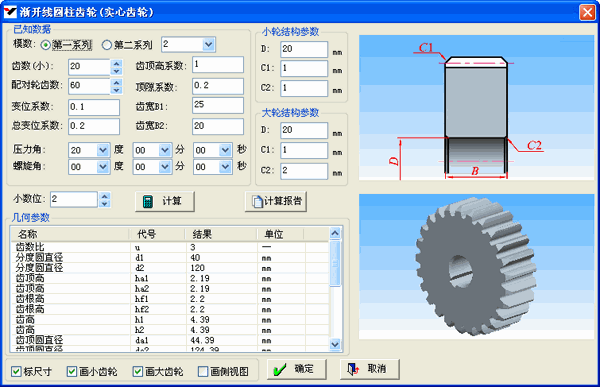Image resolution: width=600 pixels, height=387 pixels.
Task: Increase 小数位 with up stepper arrow
Action: 104,196
